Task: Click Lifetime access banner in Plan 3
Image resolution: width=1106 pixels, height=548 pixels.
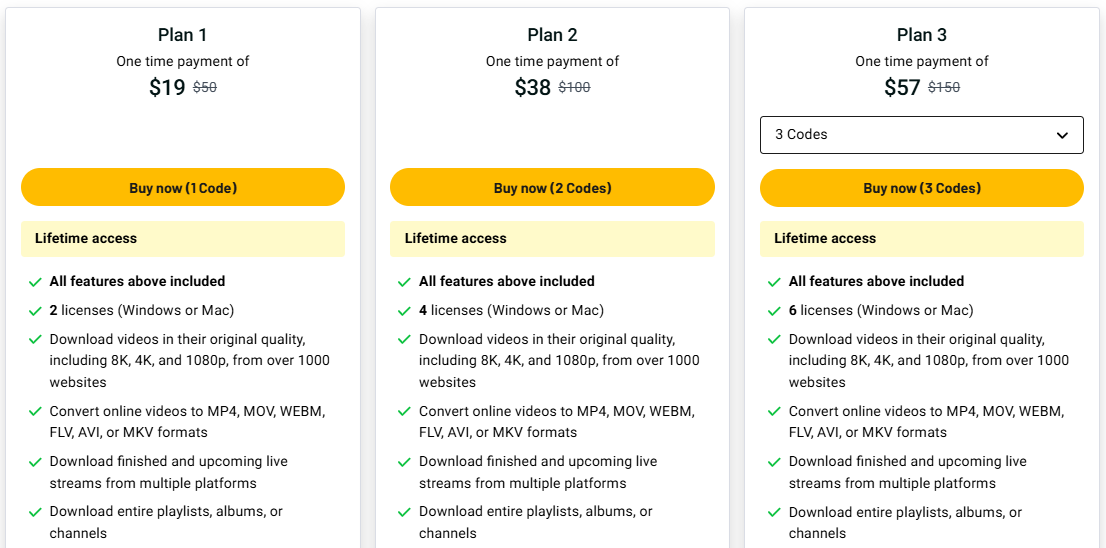Action: (x=921, y=239)
